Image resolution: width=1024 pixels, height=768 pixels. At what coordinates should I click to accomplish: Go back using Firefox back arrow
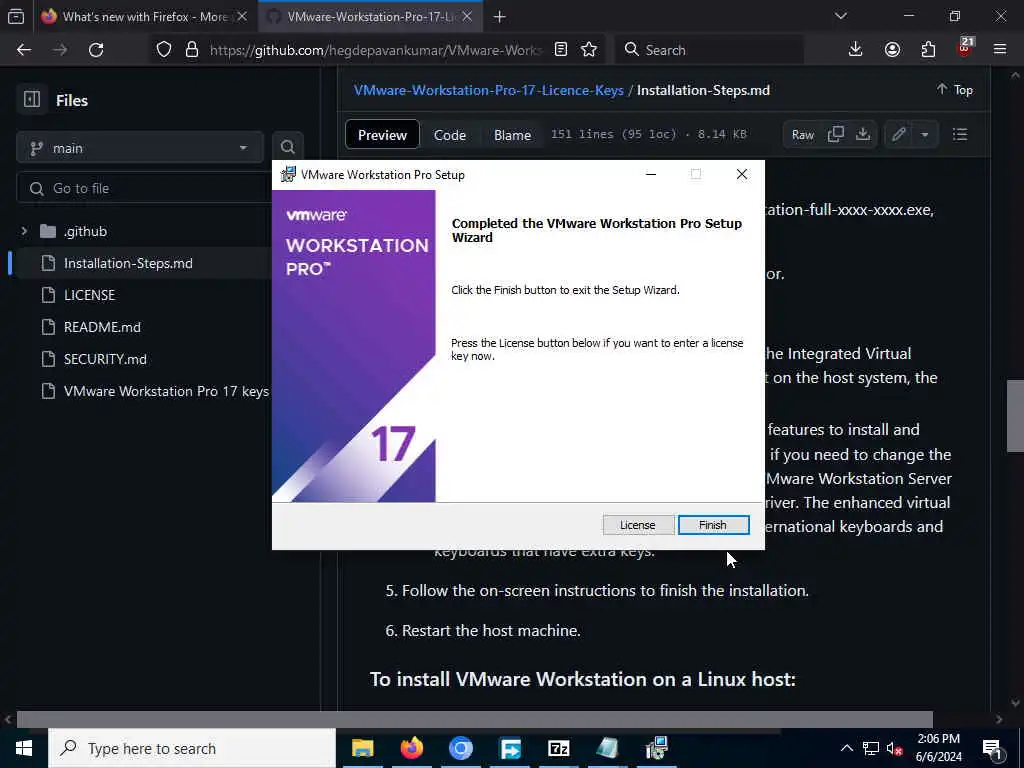point(24,50)
